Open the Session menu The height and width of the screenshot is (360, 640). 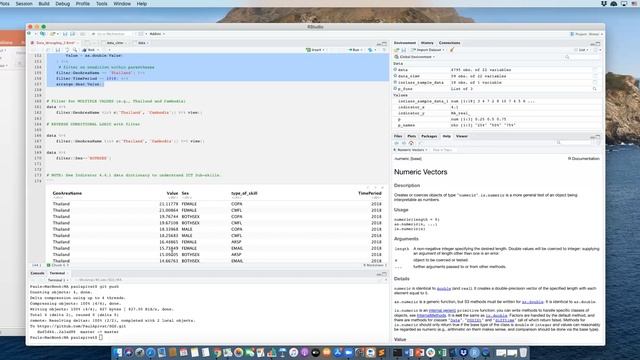click(24, 4)
